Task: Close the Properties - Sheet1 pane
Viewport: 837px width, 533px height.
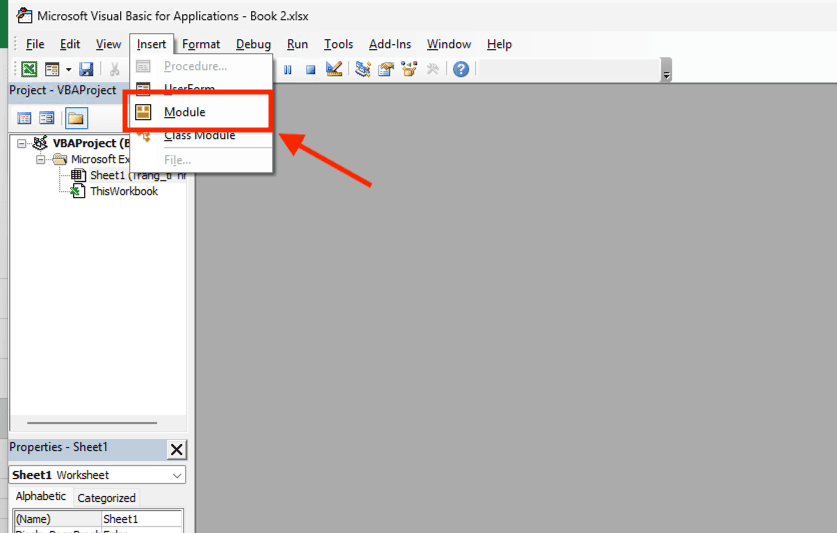Action: [177, 450]
